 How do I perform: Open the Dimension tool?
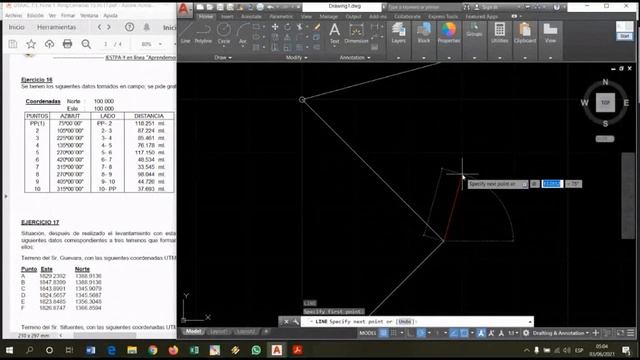point(356,33)
